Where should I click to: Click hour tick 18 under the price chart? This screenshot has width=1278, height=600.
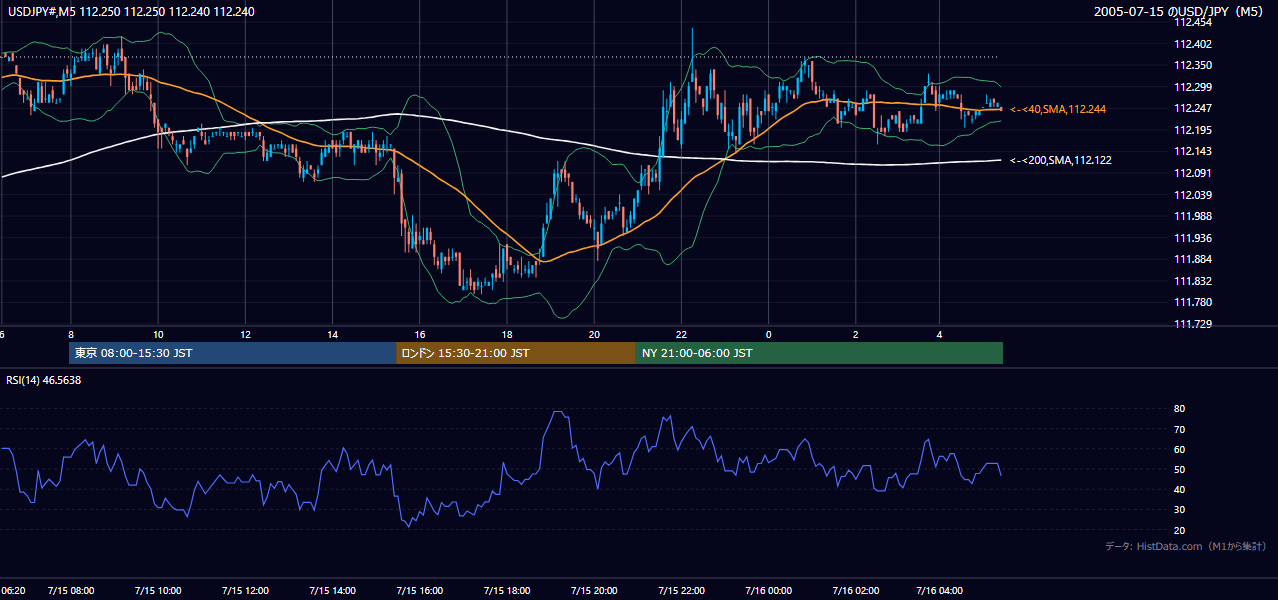click(x=506, y=334)
